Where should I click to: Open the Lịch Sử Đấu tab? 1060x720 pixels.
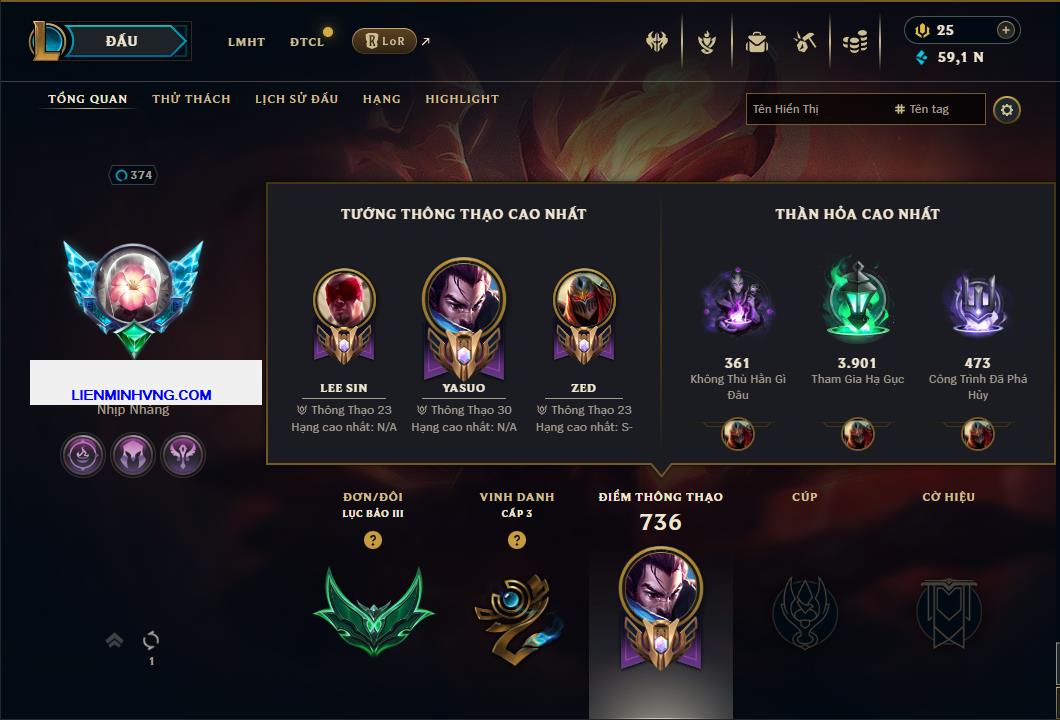(296, 99)
